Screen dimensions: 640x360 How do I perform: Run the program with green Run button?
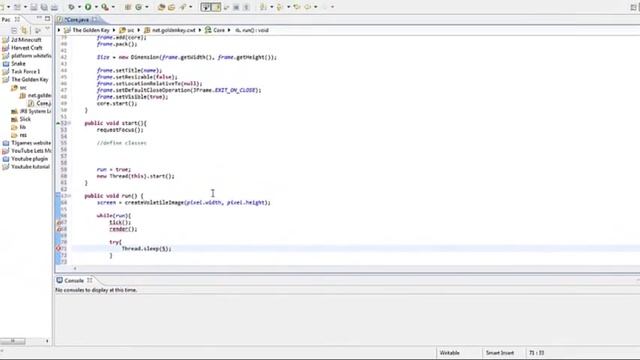(x=88, y=7)
